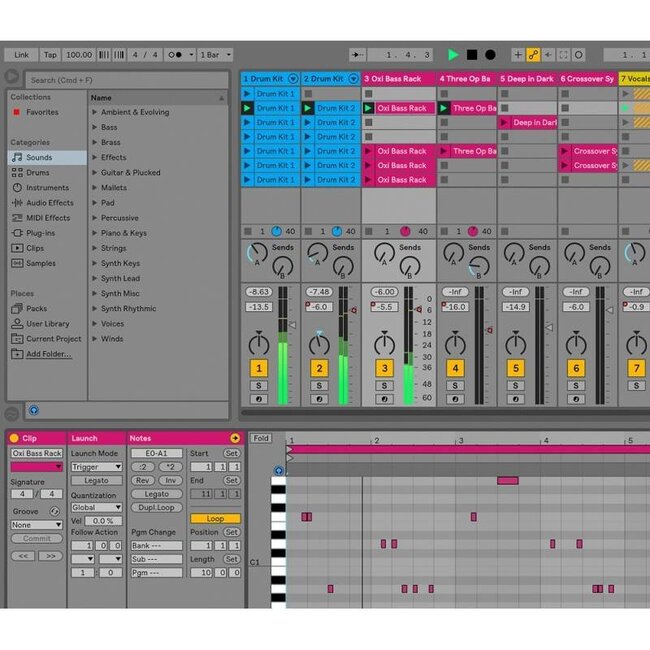Launch the playing Oxi Bass Rack clip
Image resolution: width=650 pixels, height=650 pixels.
368,108
